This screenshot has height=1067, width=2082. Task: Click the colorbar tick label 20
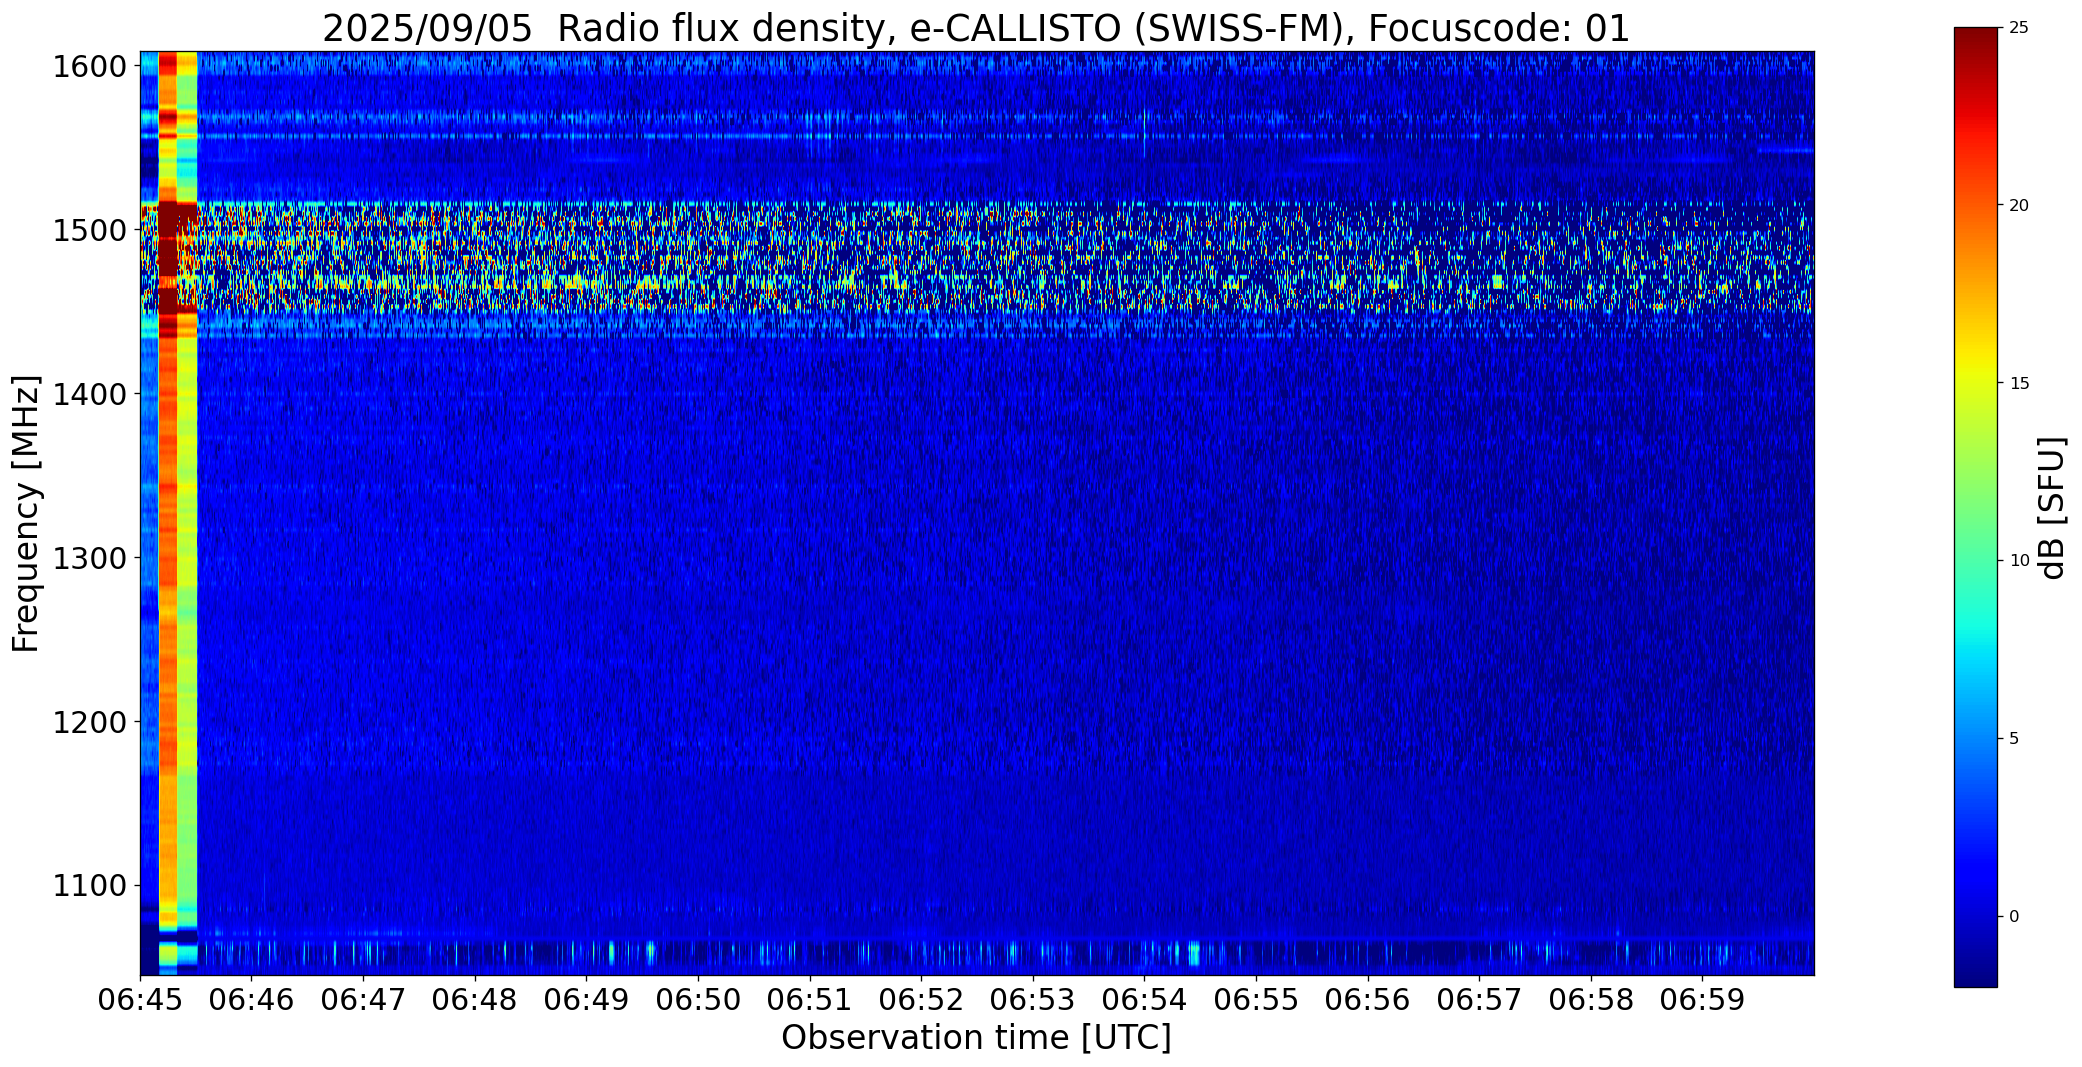click(x=2019, y=206)
